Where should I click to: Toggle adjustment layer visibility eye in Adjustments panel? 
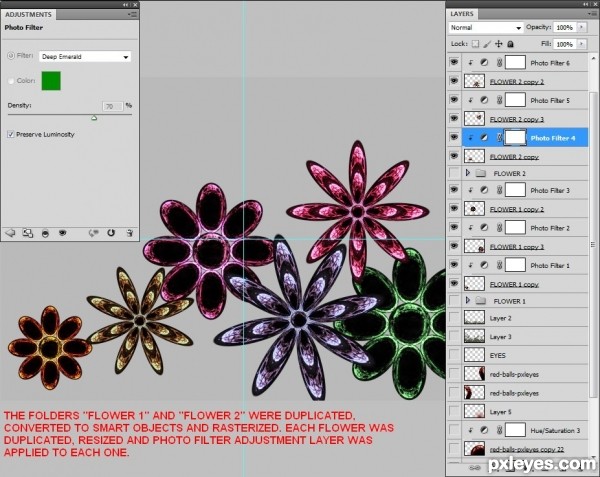(x=62, y=233)
